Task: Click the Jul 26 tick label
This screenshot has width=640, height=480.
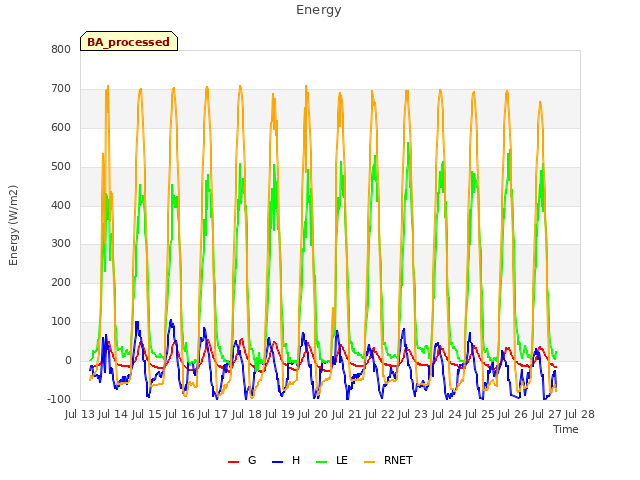Action: pyautogui.click(x=513, y=414)
